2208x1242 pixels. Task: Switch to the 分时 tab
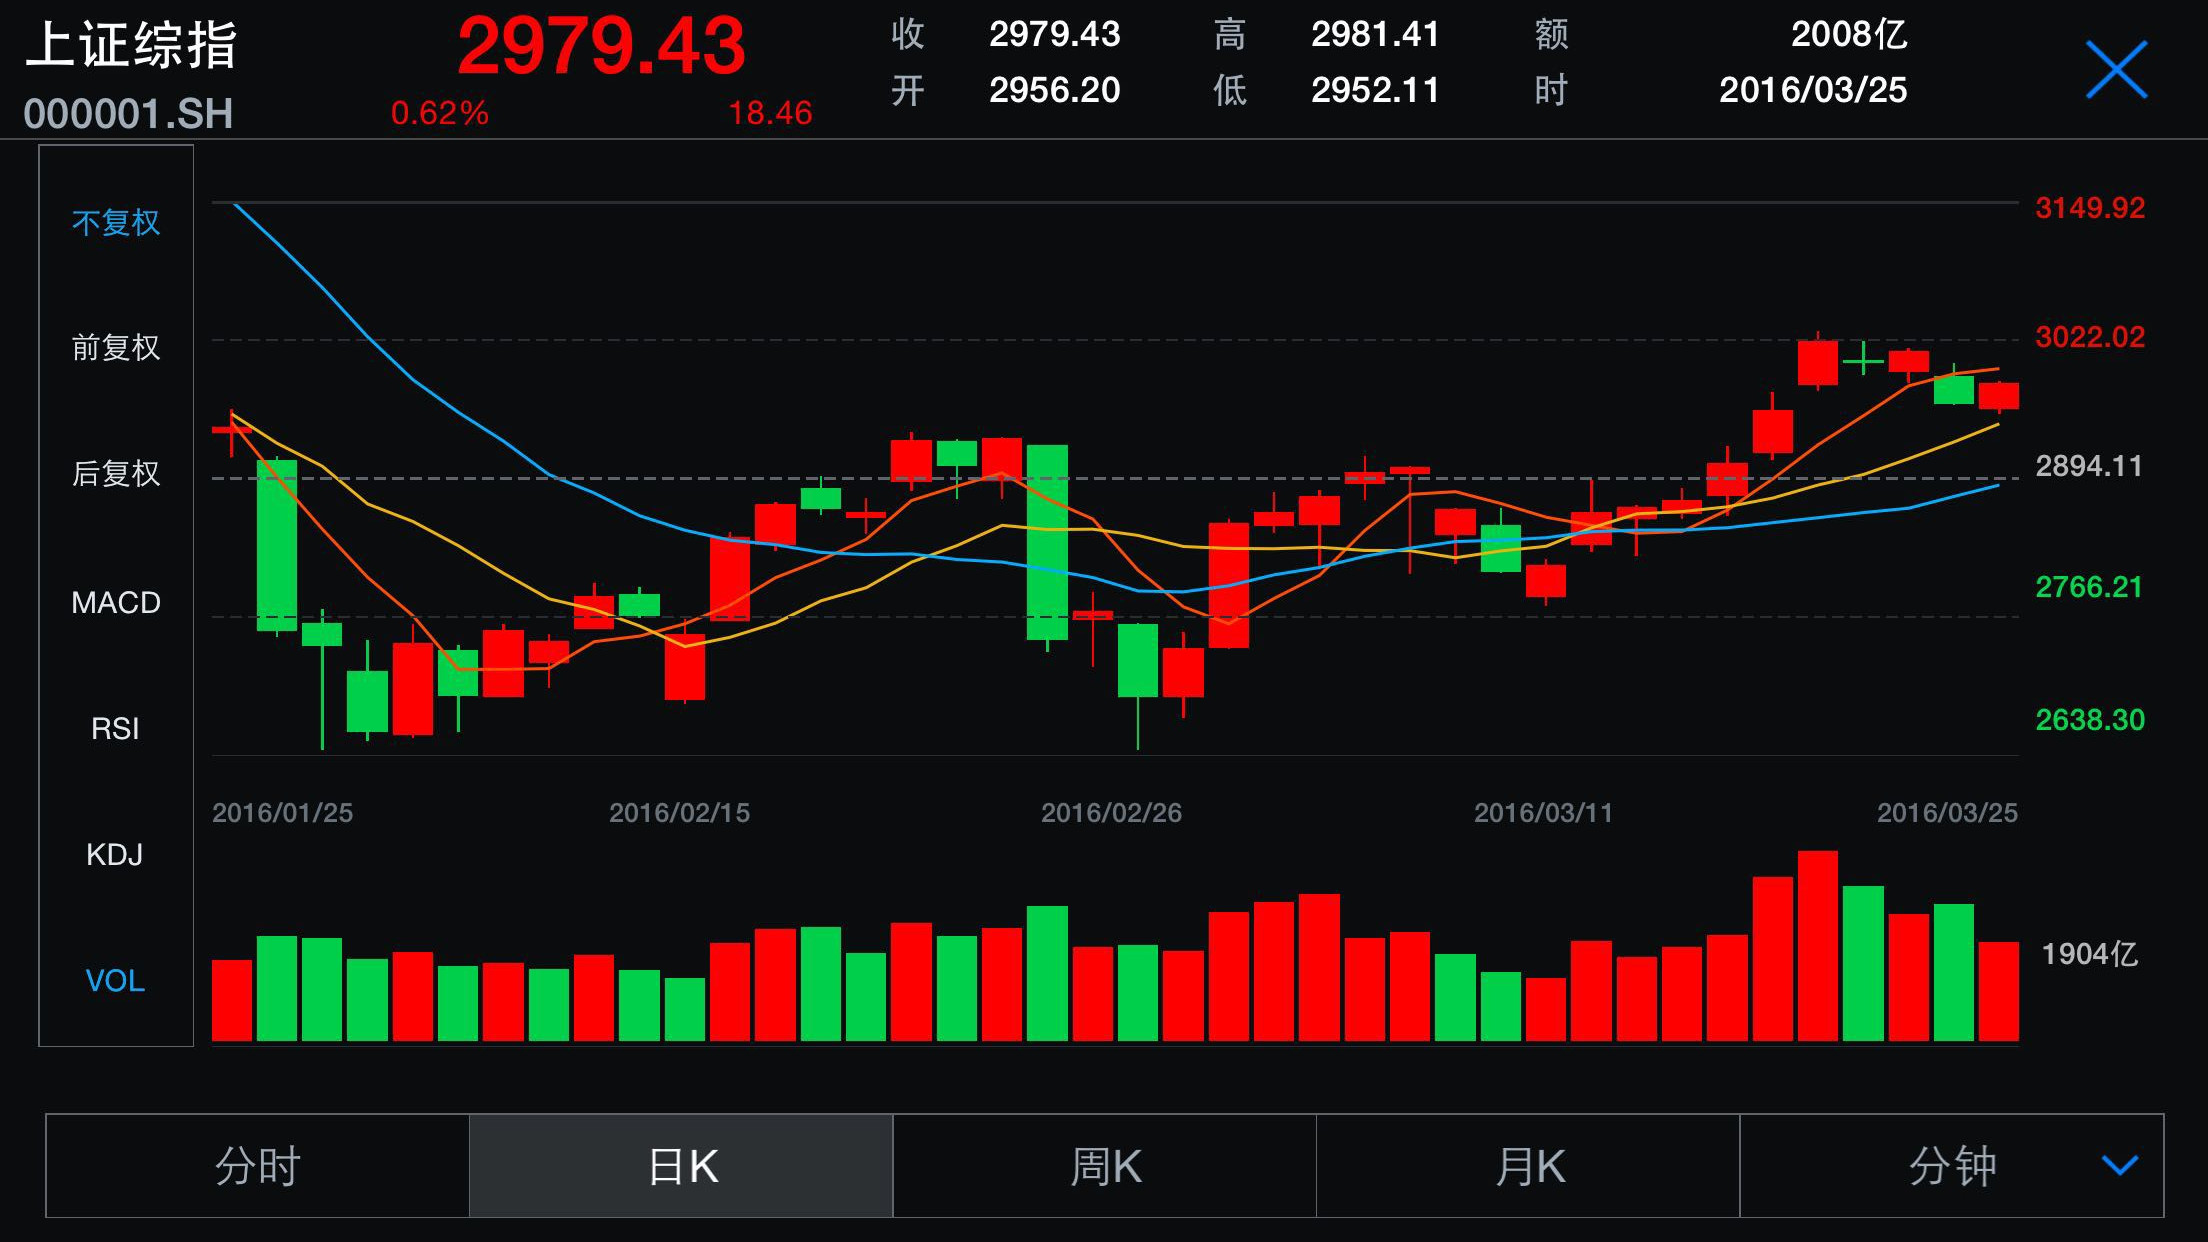tap(258, 1166)
